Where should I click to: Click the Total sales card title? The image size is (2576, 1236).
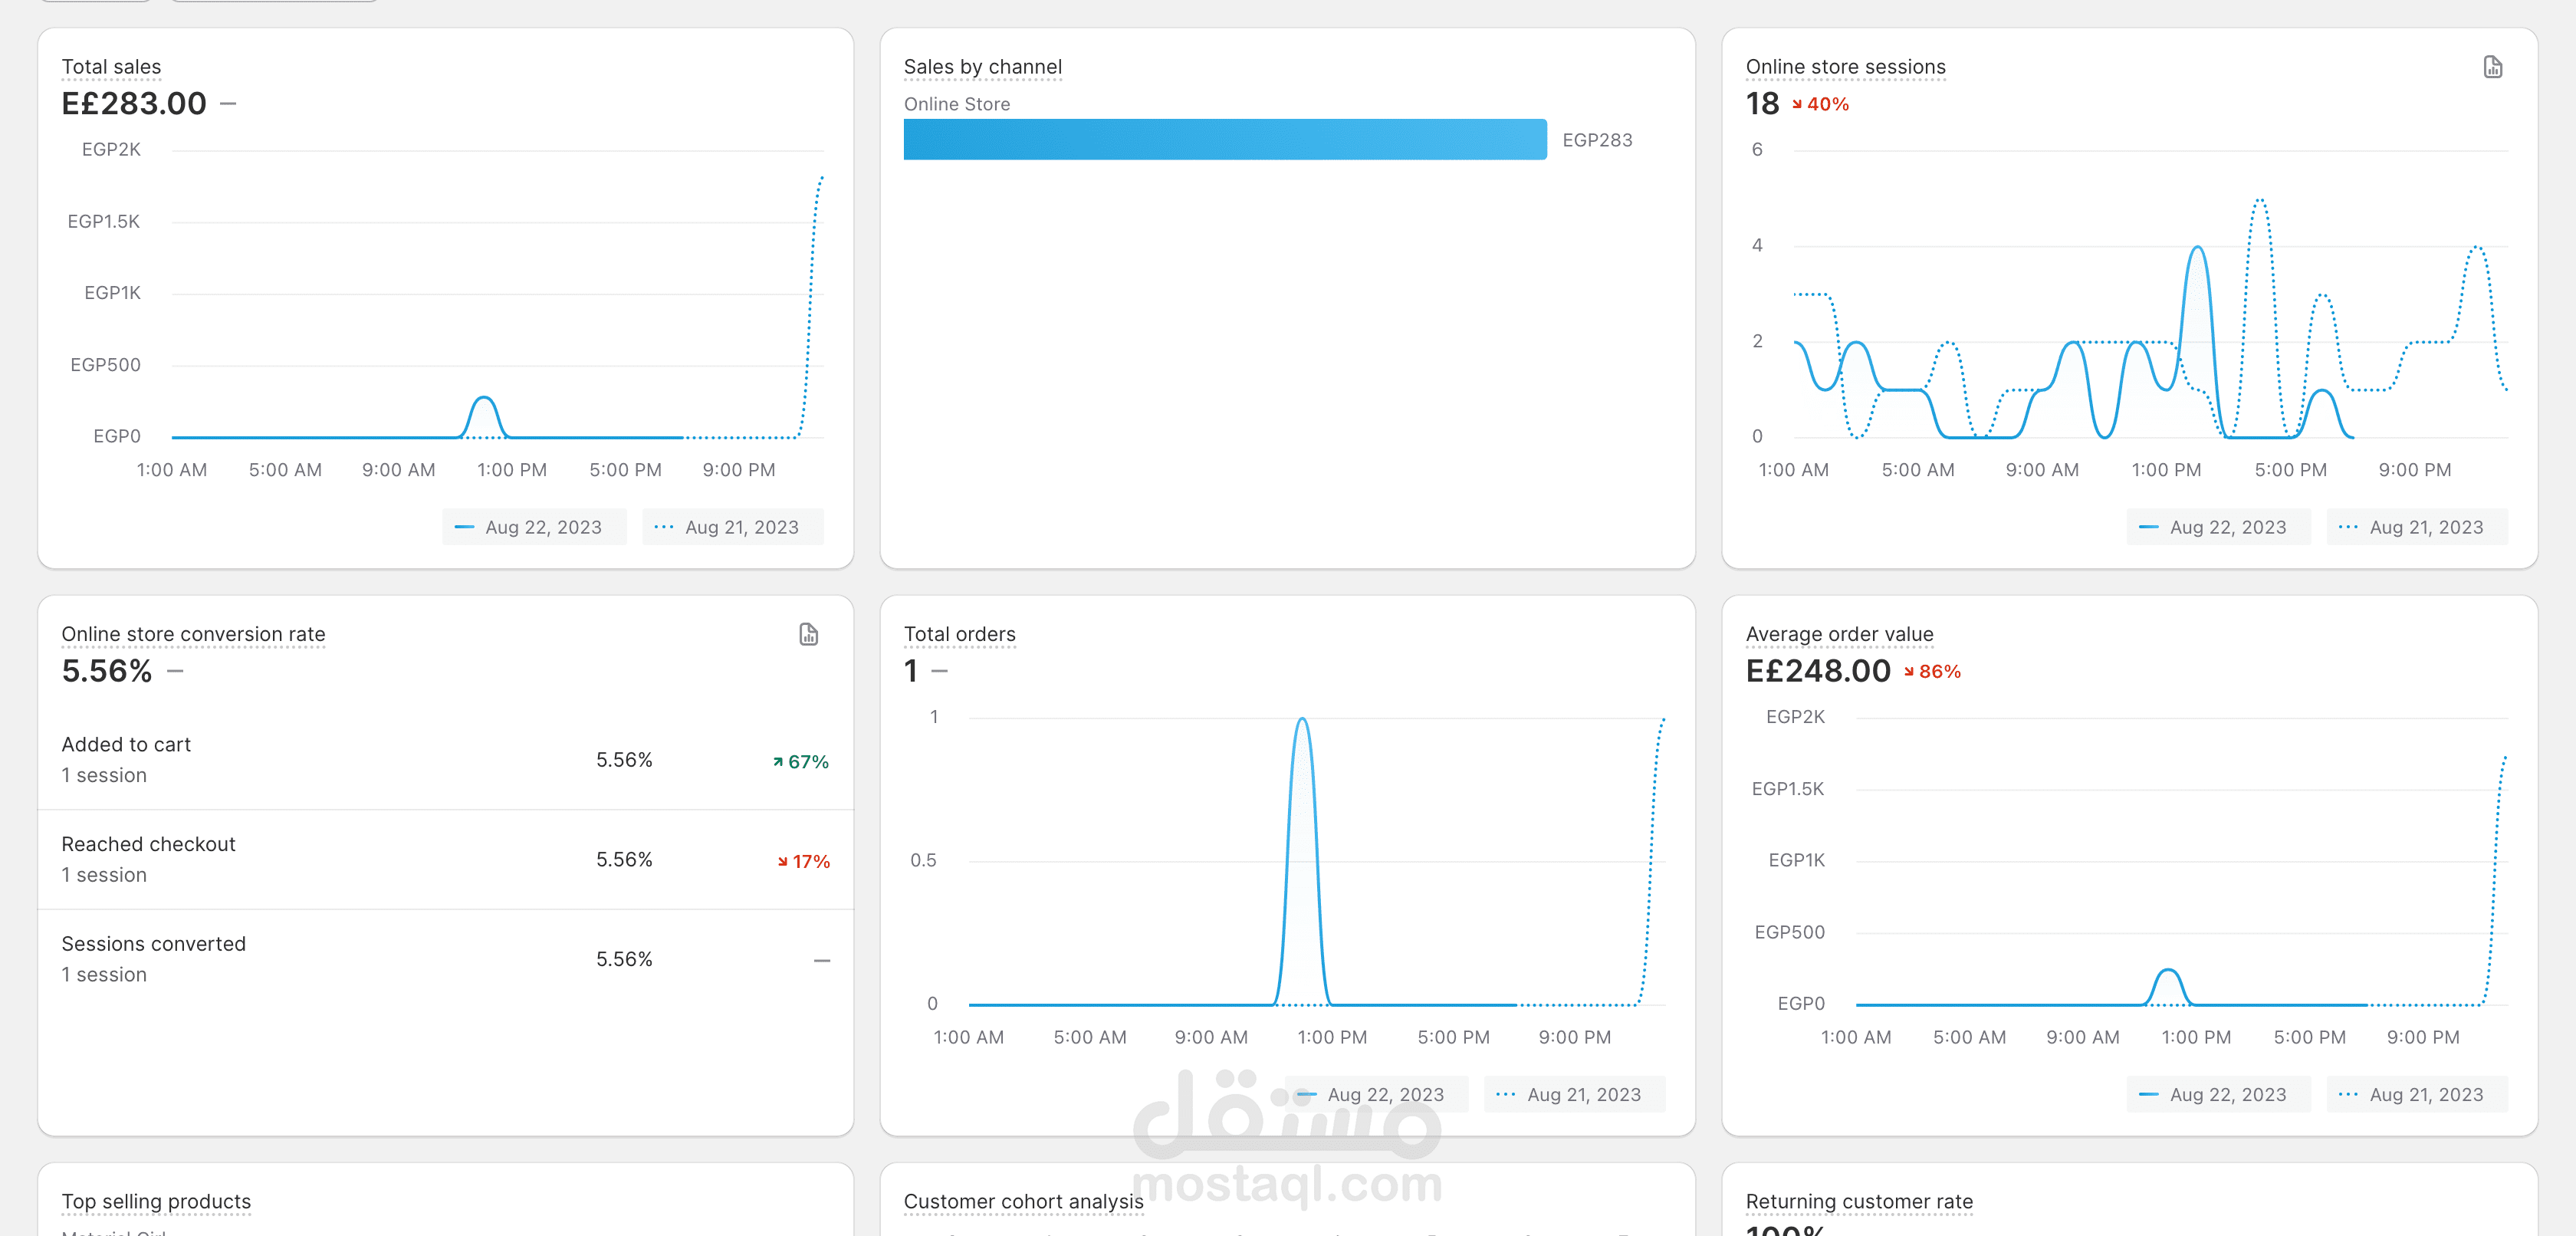(111, 67)
